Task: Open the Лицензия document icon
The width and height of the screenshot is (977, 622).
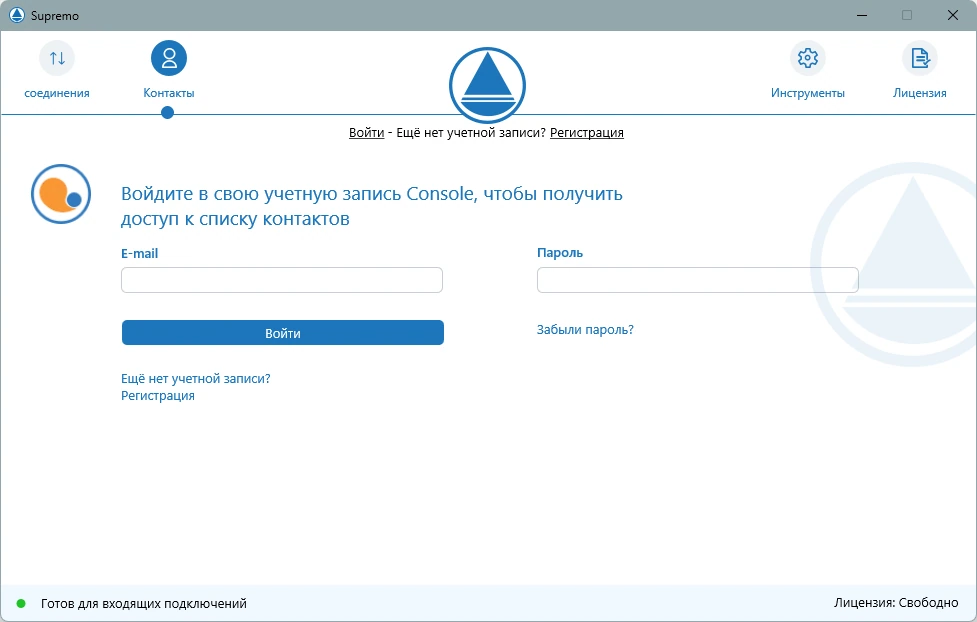Action: (x=920, y=58)
